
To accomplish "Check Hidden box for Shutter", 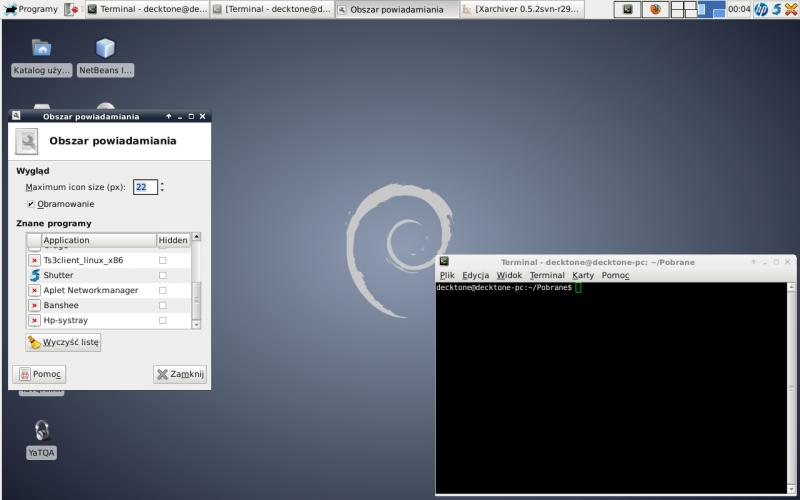I will 163,275.
